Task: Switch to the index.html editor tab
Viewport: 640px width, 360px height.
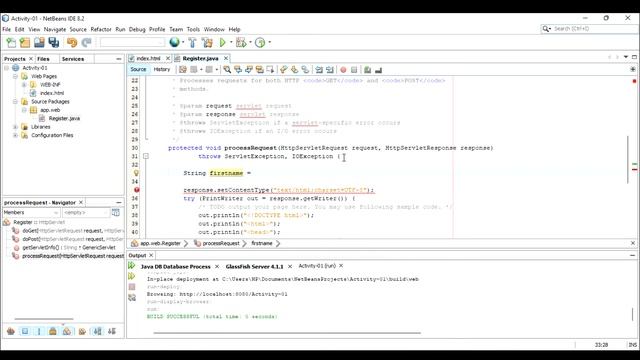Action: tap(149, 58)
